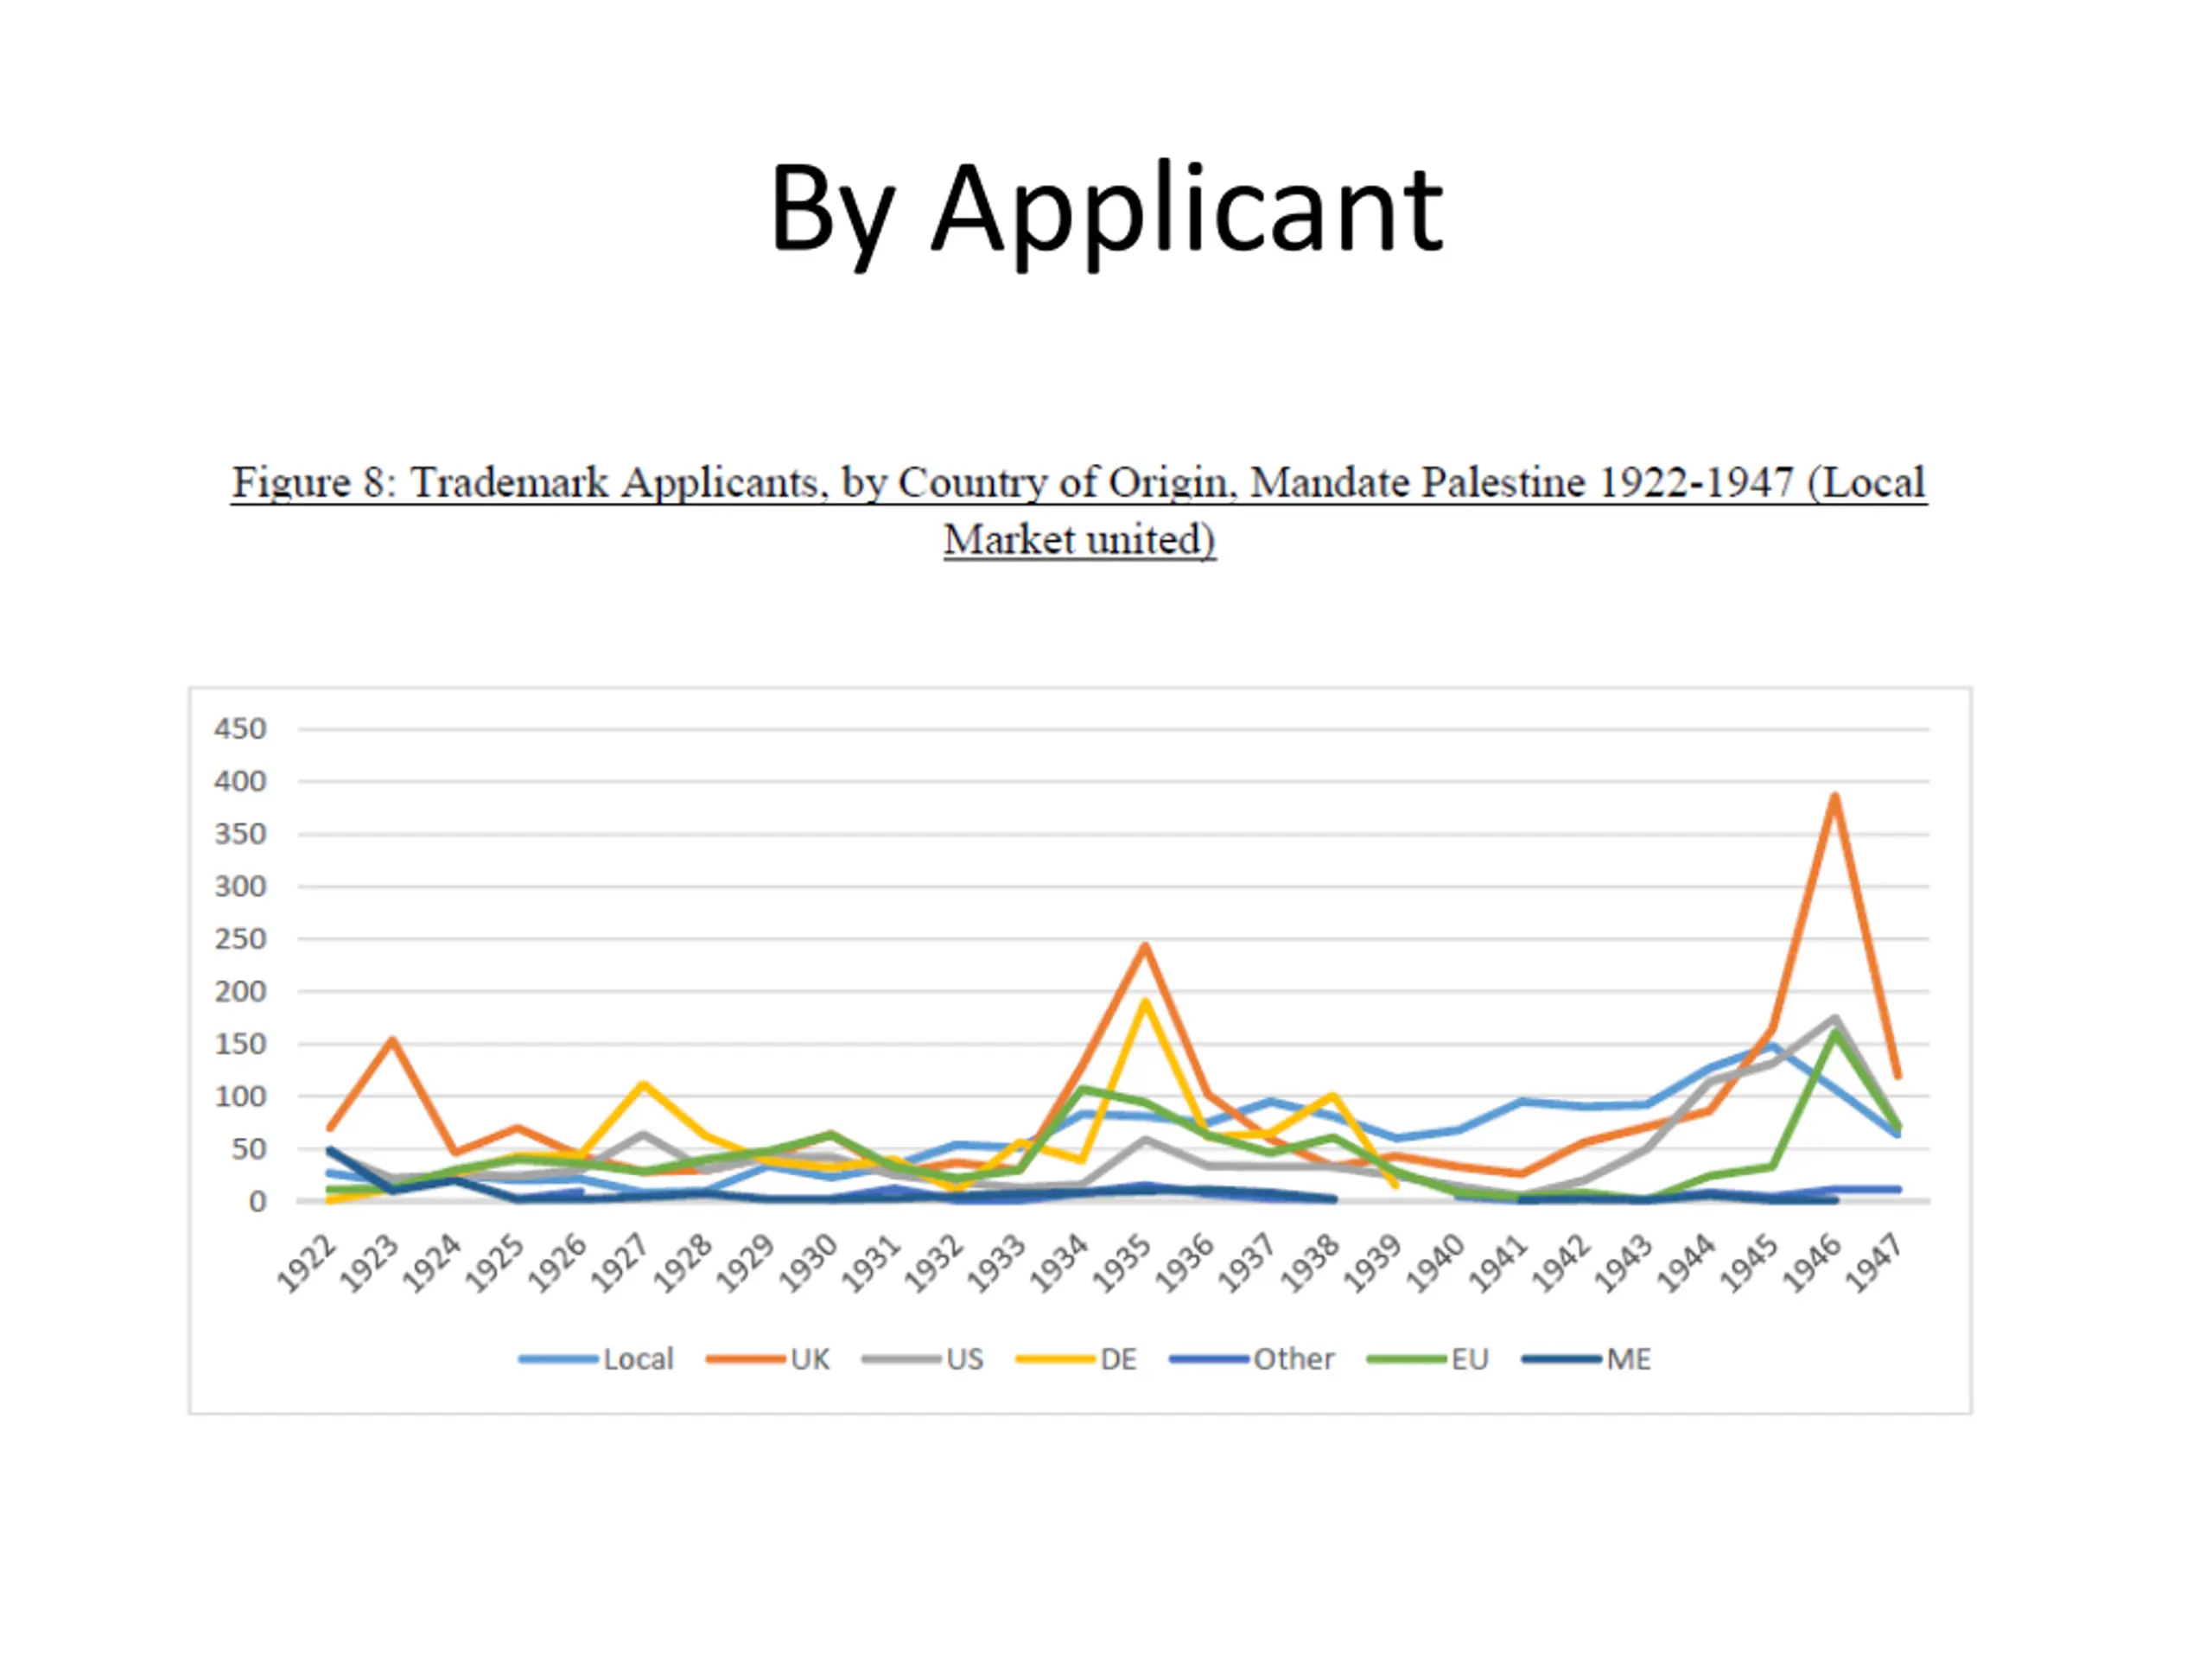The width and height of the screenshot is (2212, 1659).
Task: Click the 1946 x-axis label
Action: [x=1813, y=1264]
